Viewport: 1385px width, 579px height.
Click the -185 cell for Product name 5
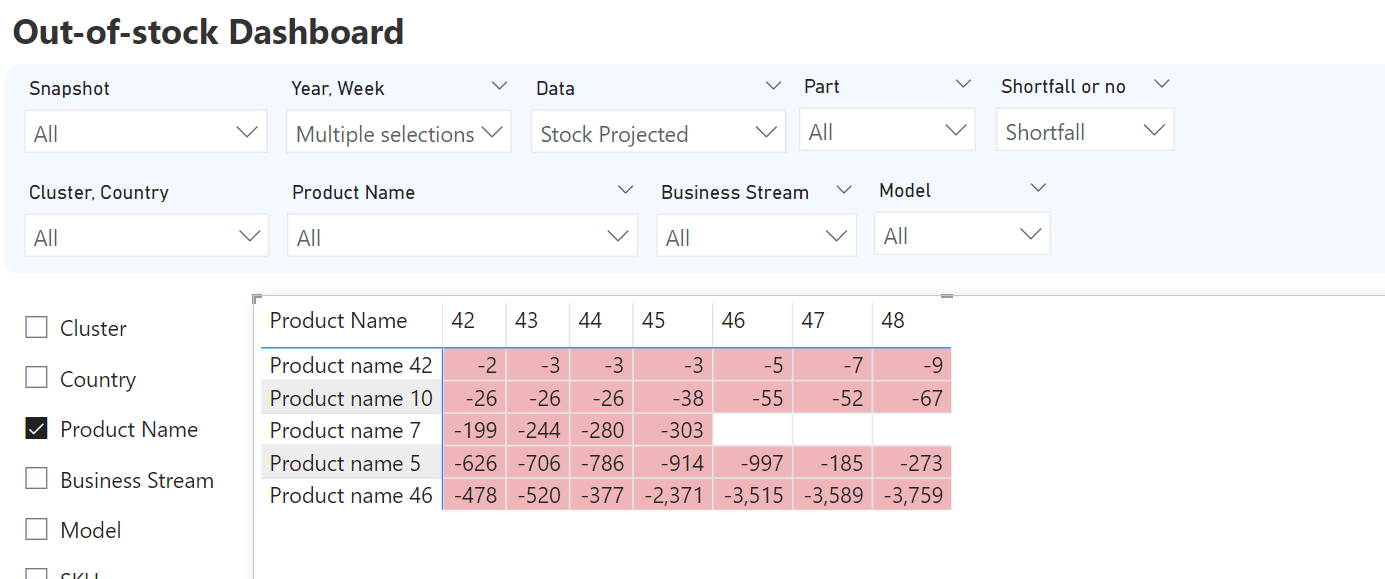click(x=832, y=463)
